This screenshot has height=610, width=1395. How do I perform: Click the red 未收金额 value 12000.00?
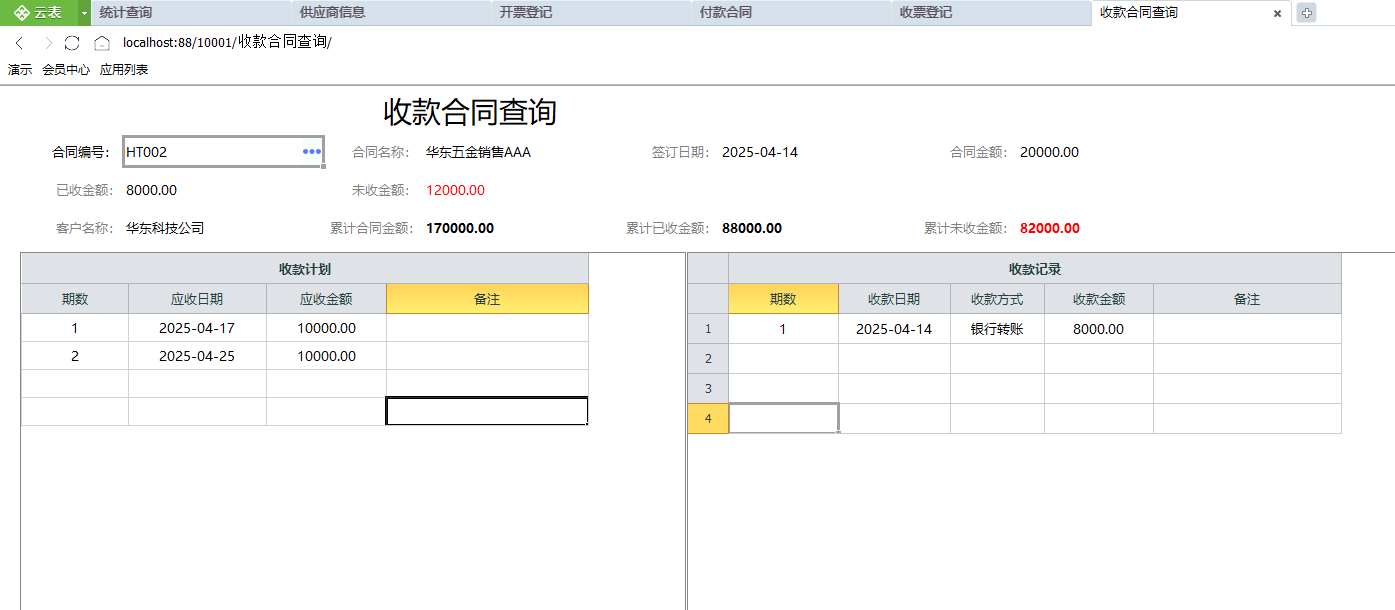pos(455,190)
